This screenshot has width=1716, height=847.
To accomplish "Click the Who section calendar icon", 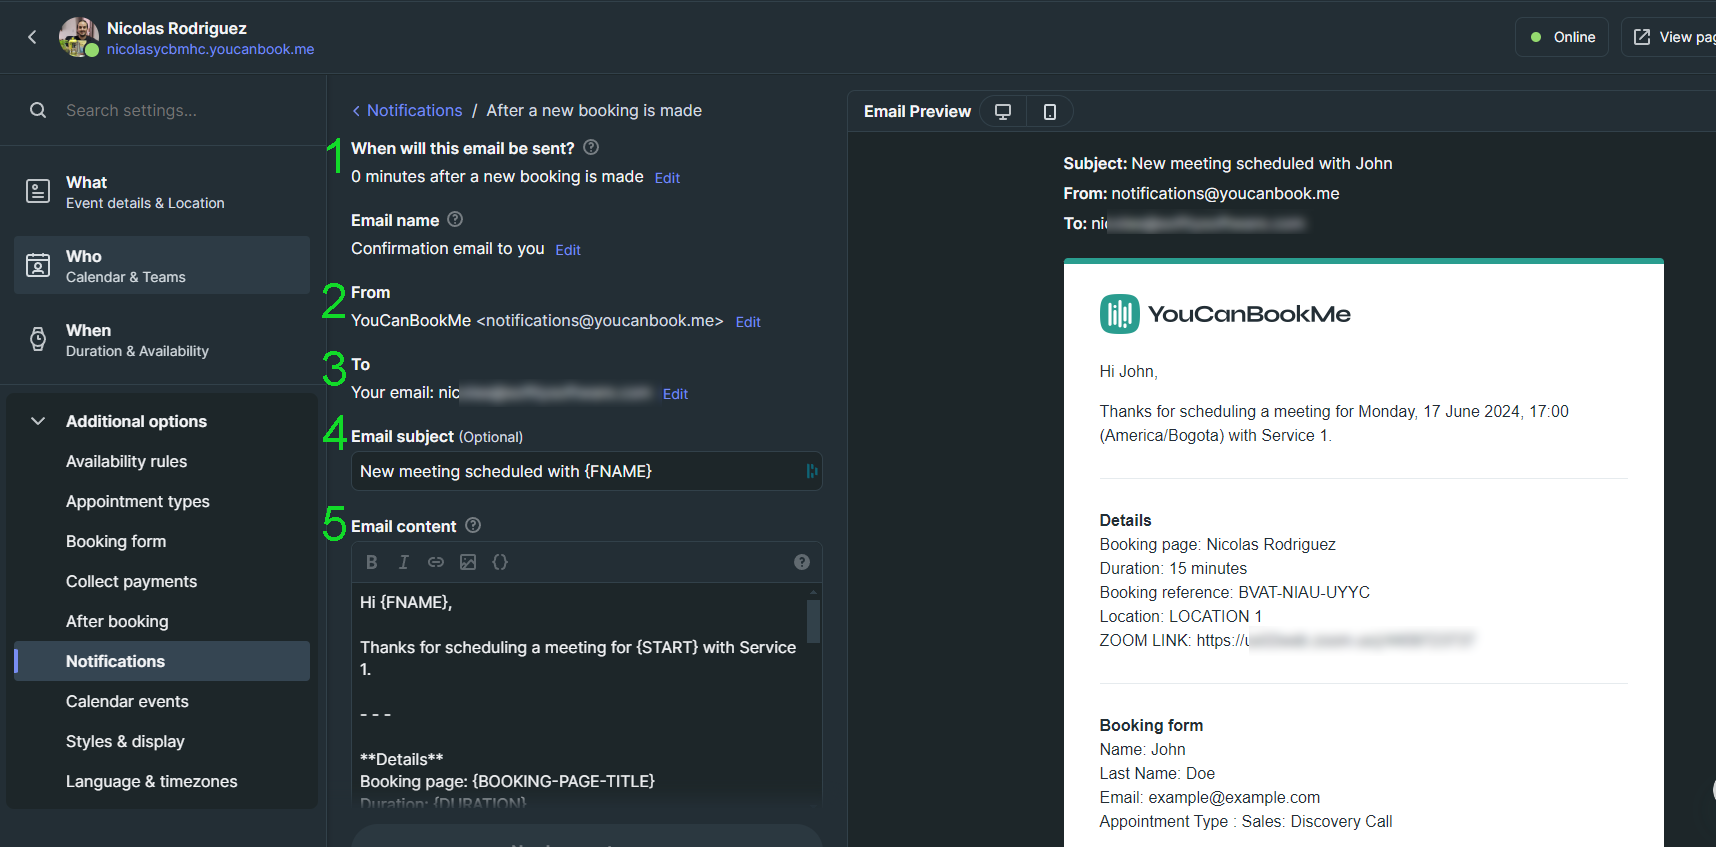I will [x=38, y=265].
